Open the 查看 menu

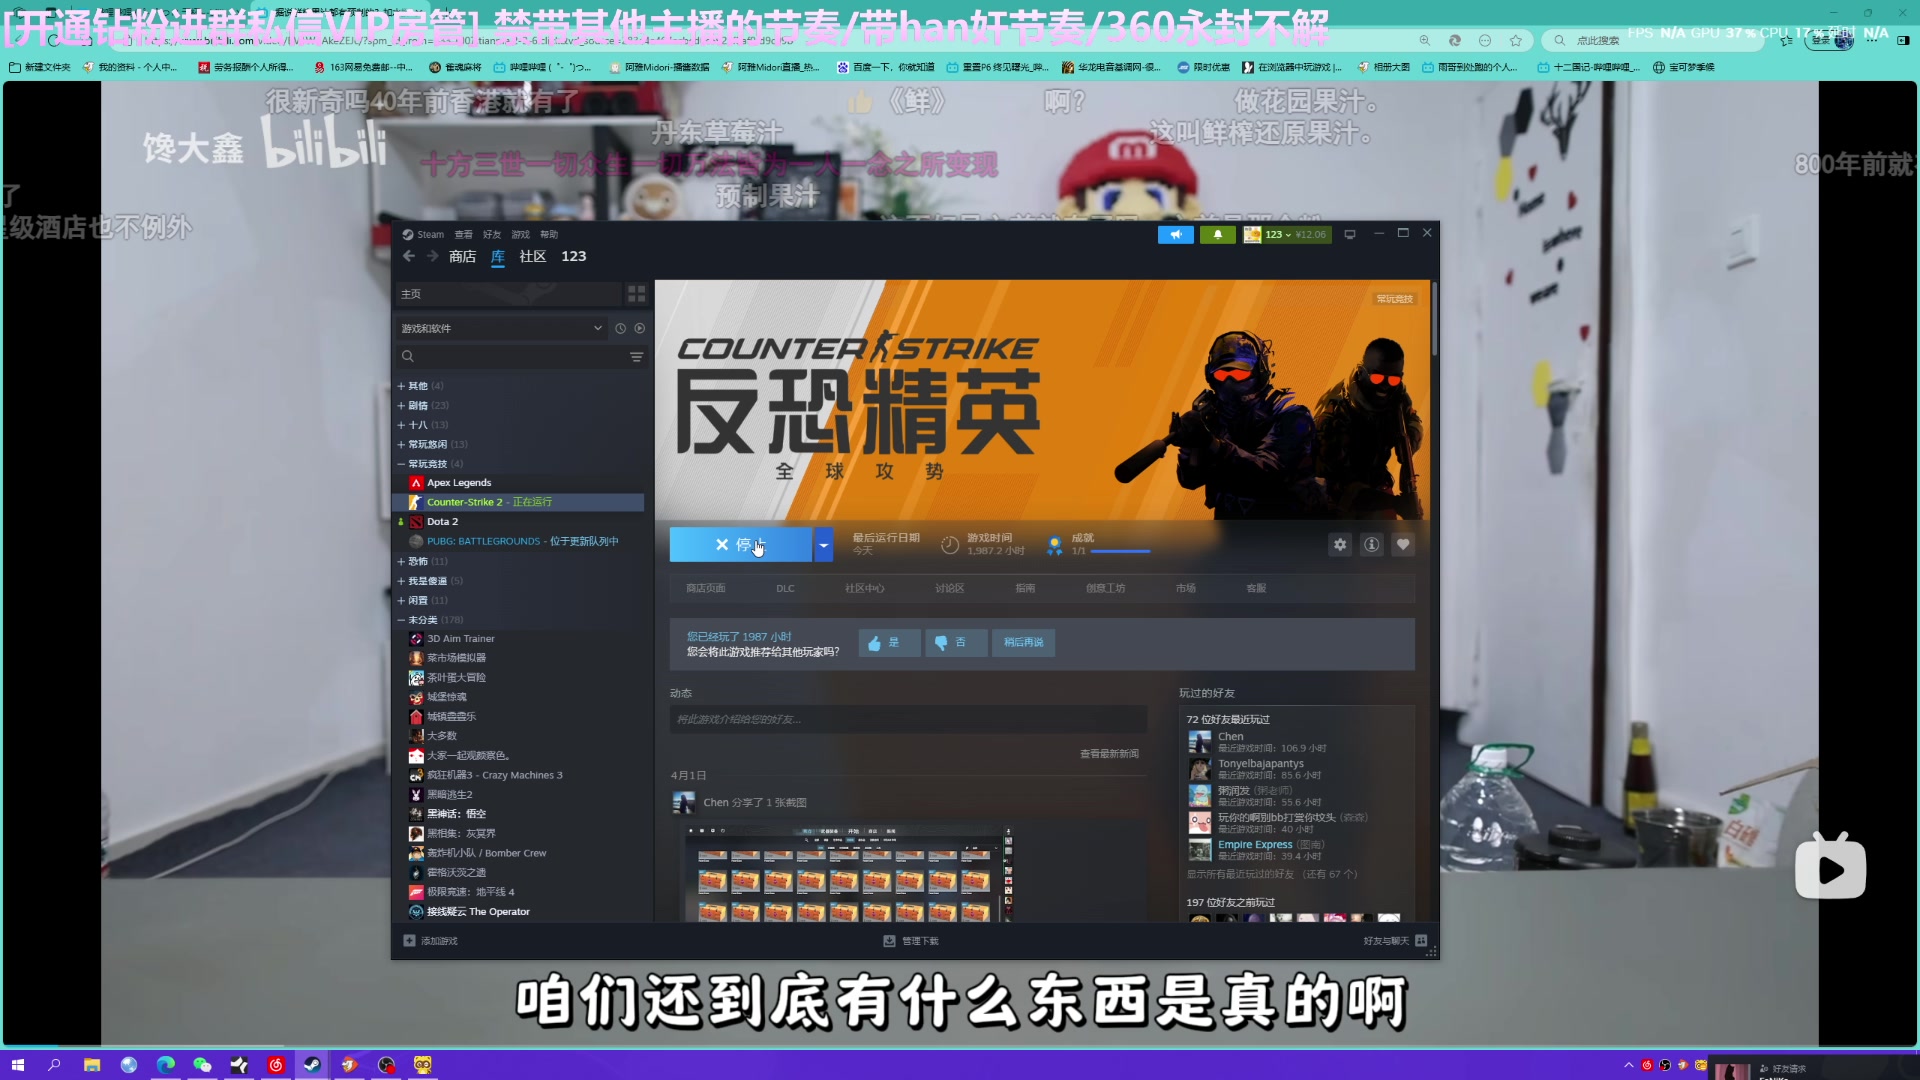[x=463, y=234]
